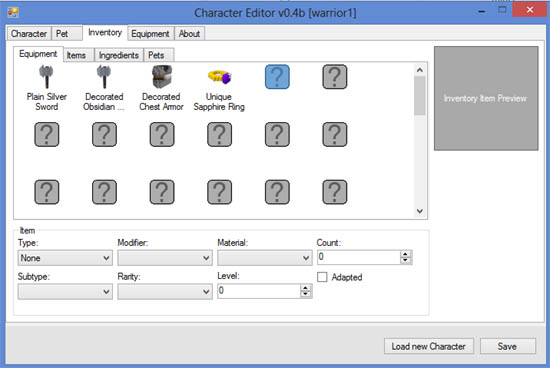The height and width of the screenshot is (368, 550).
Task: Select empty slot below Unique Sapphire Ring
Action: point(220,134)
